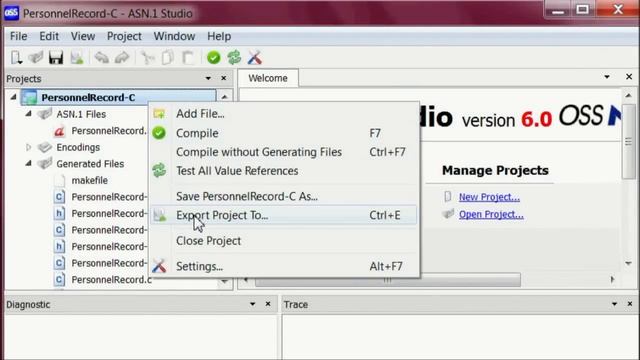Click the New Project... link

(x=489, y=197)
